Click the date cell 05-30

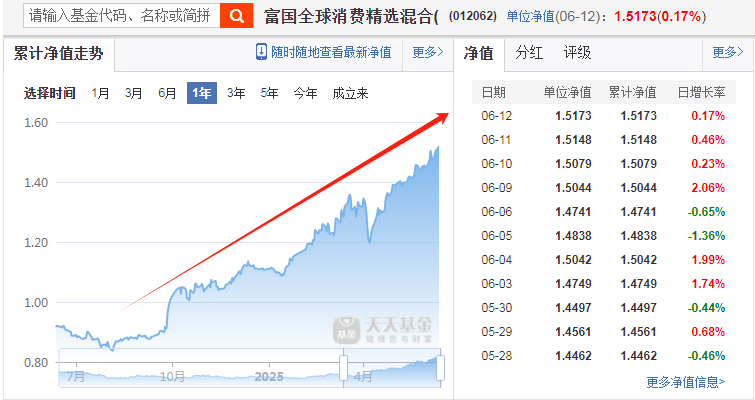496,308
